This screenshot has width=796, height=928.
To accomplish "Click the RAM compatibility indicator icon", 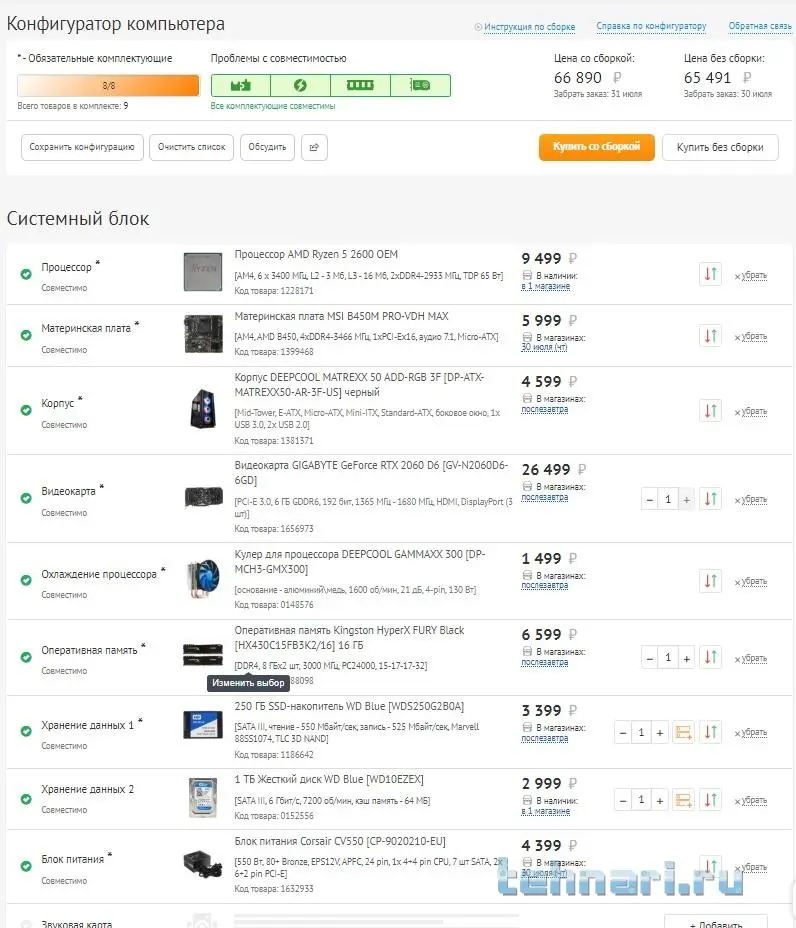I will (360, 85).
